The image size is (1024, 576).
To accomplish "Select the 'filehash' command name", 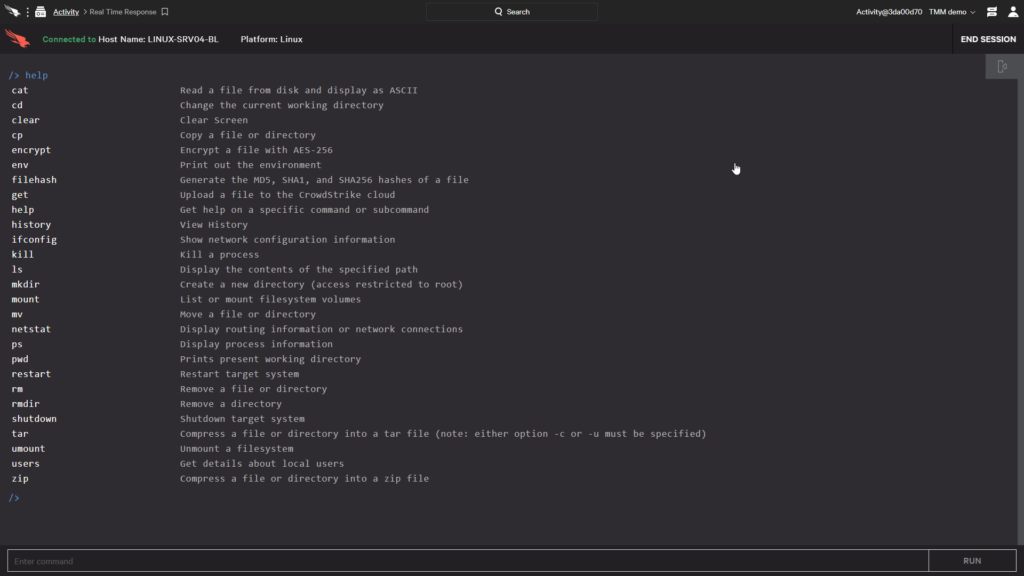I will [x=34, y=180].
